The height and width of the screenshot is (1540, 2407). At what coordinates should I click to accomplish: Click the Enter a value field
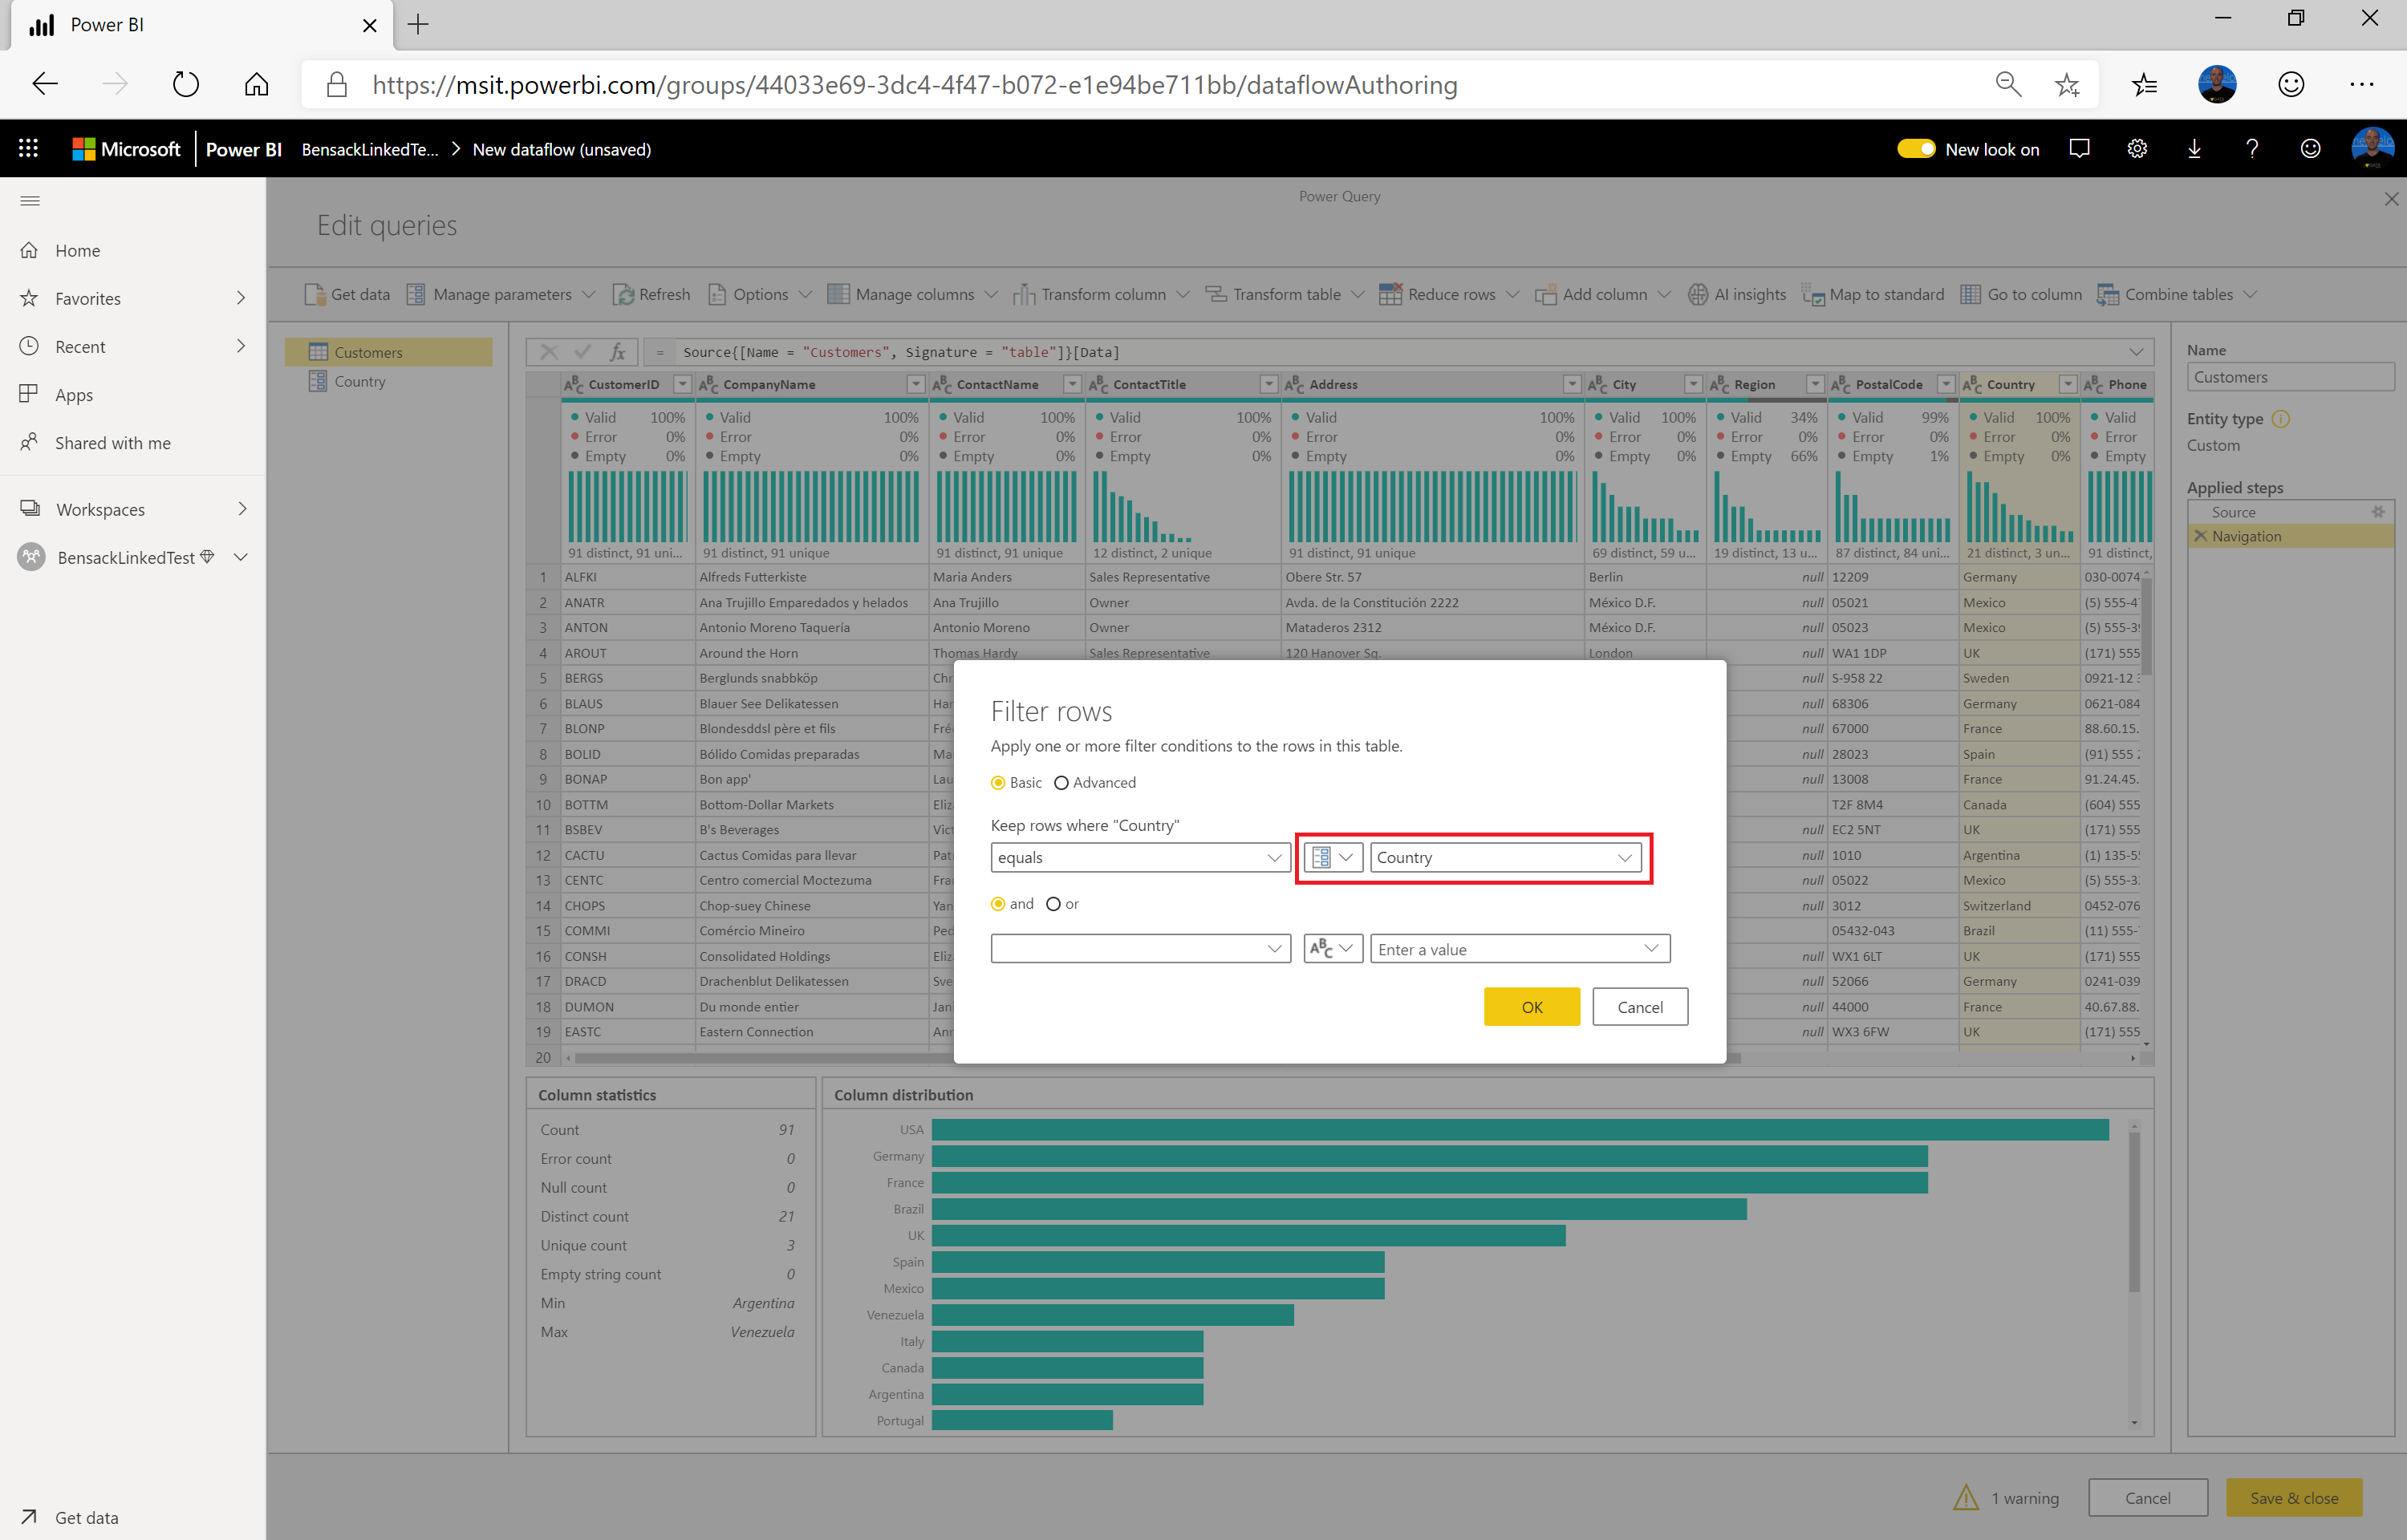click(x=1519, y=948)
